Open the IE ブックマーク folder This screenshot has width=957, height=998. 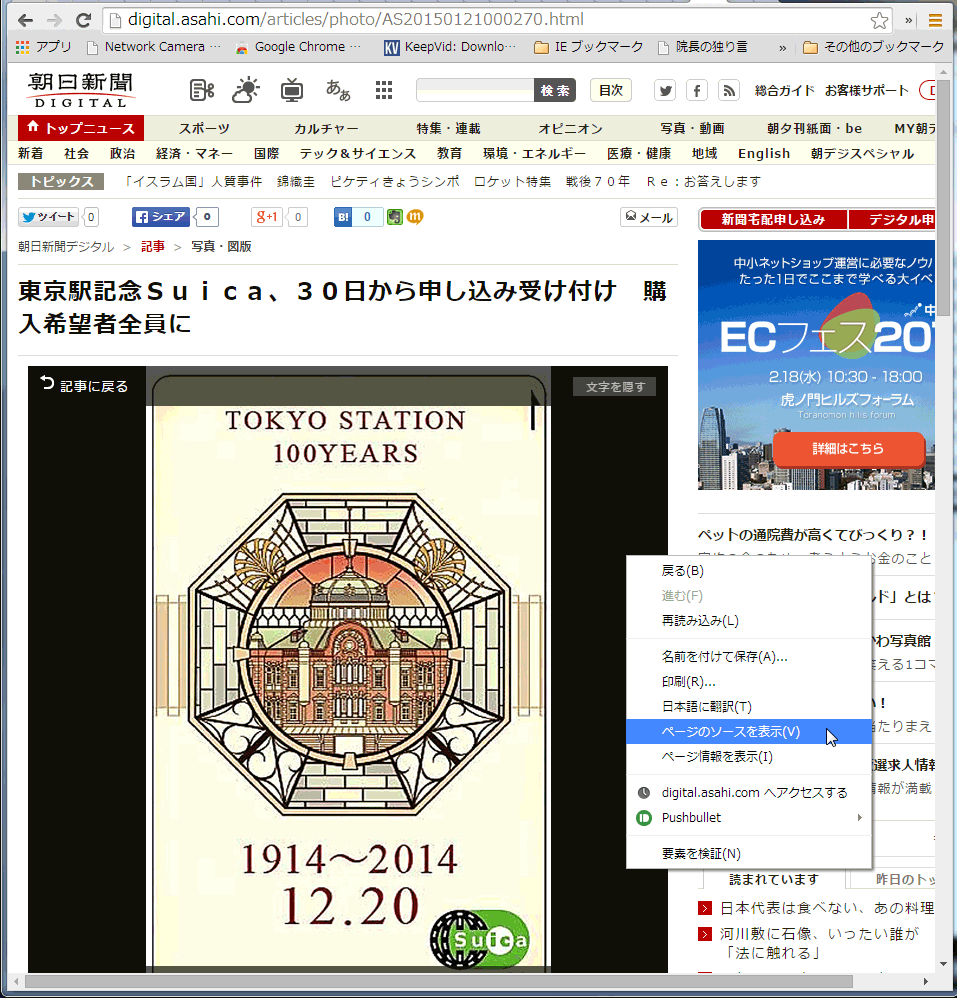tap(589, 47)
